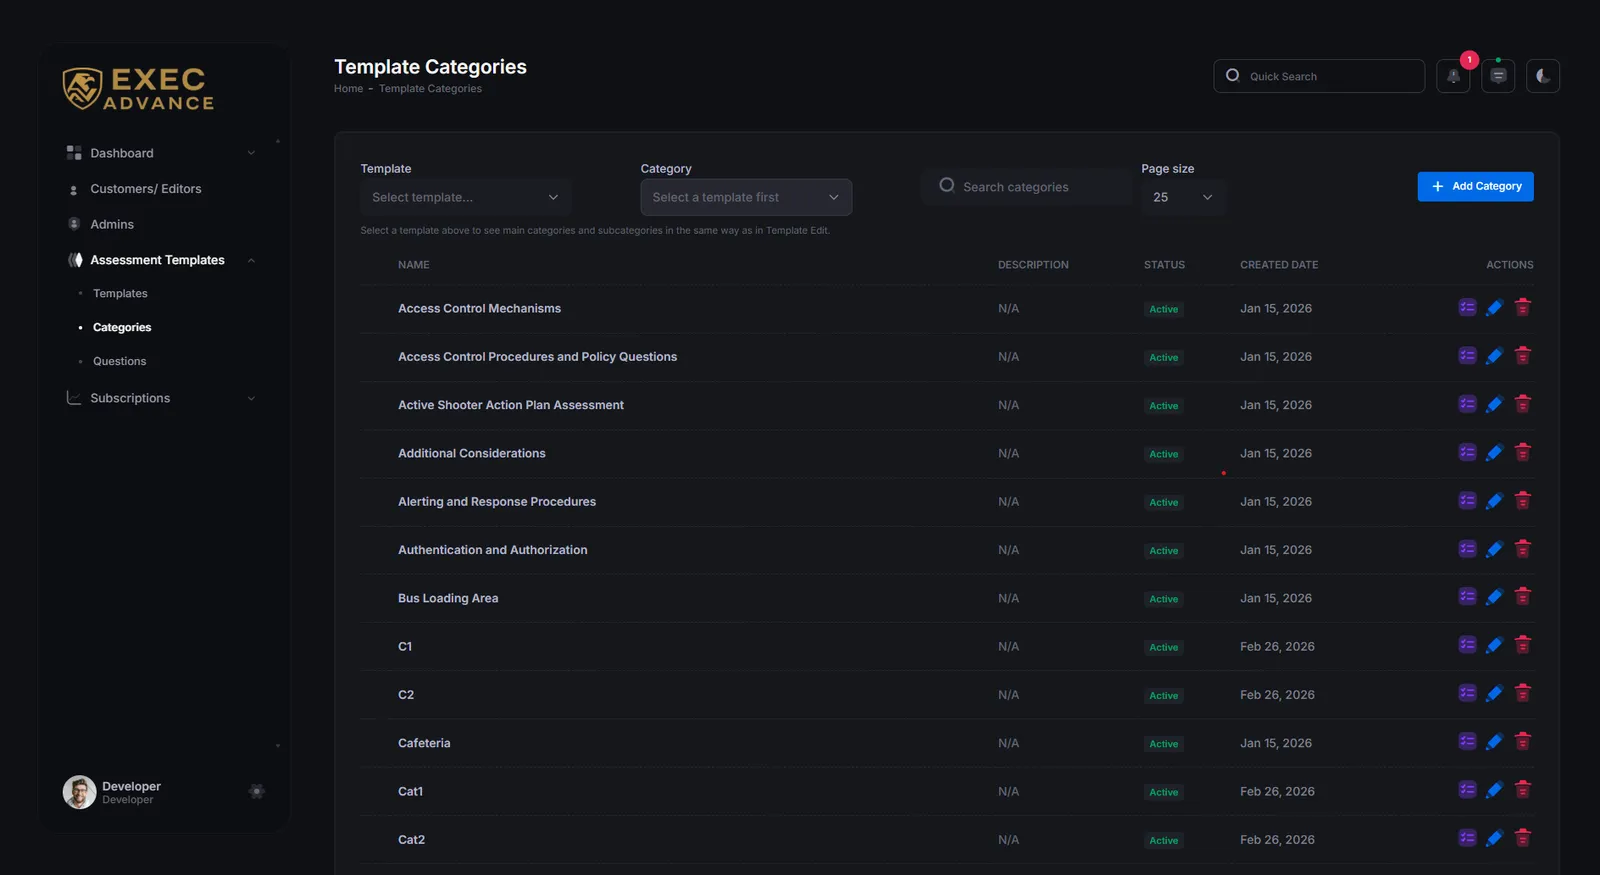
Task: Focus the Quick Search field
Action: pyautogui.click(x=1319, y=76)
